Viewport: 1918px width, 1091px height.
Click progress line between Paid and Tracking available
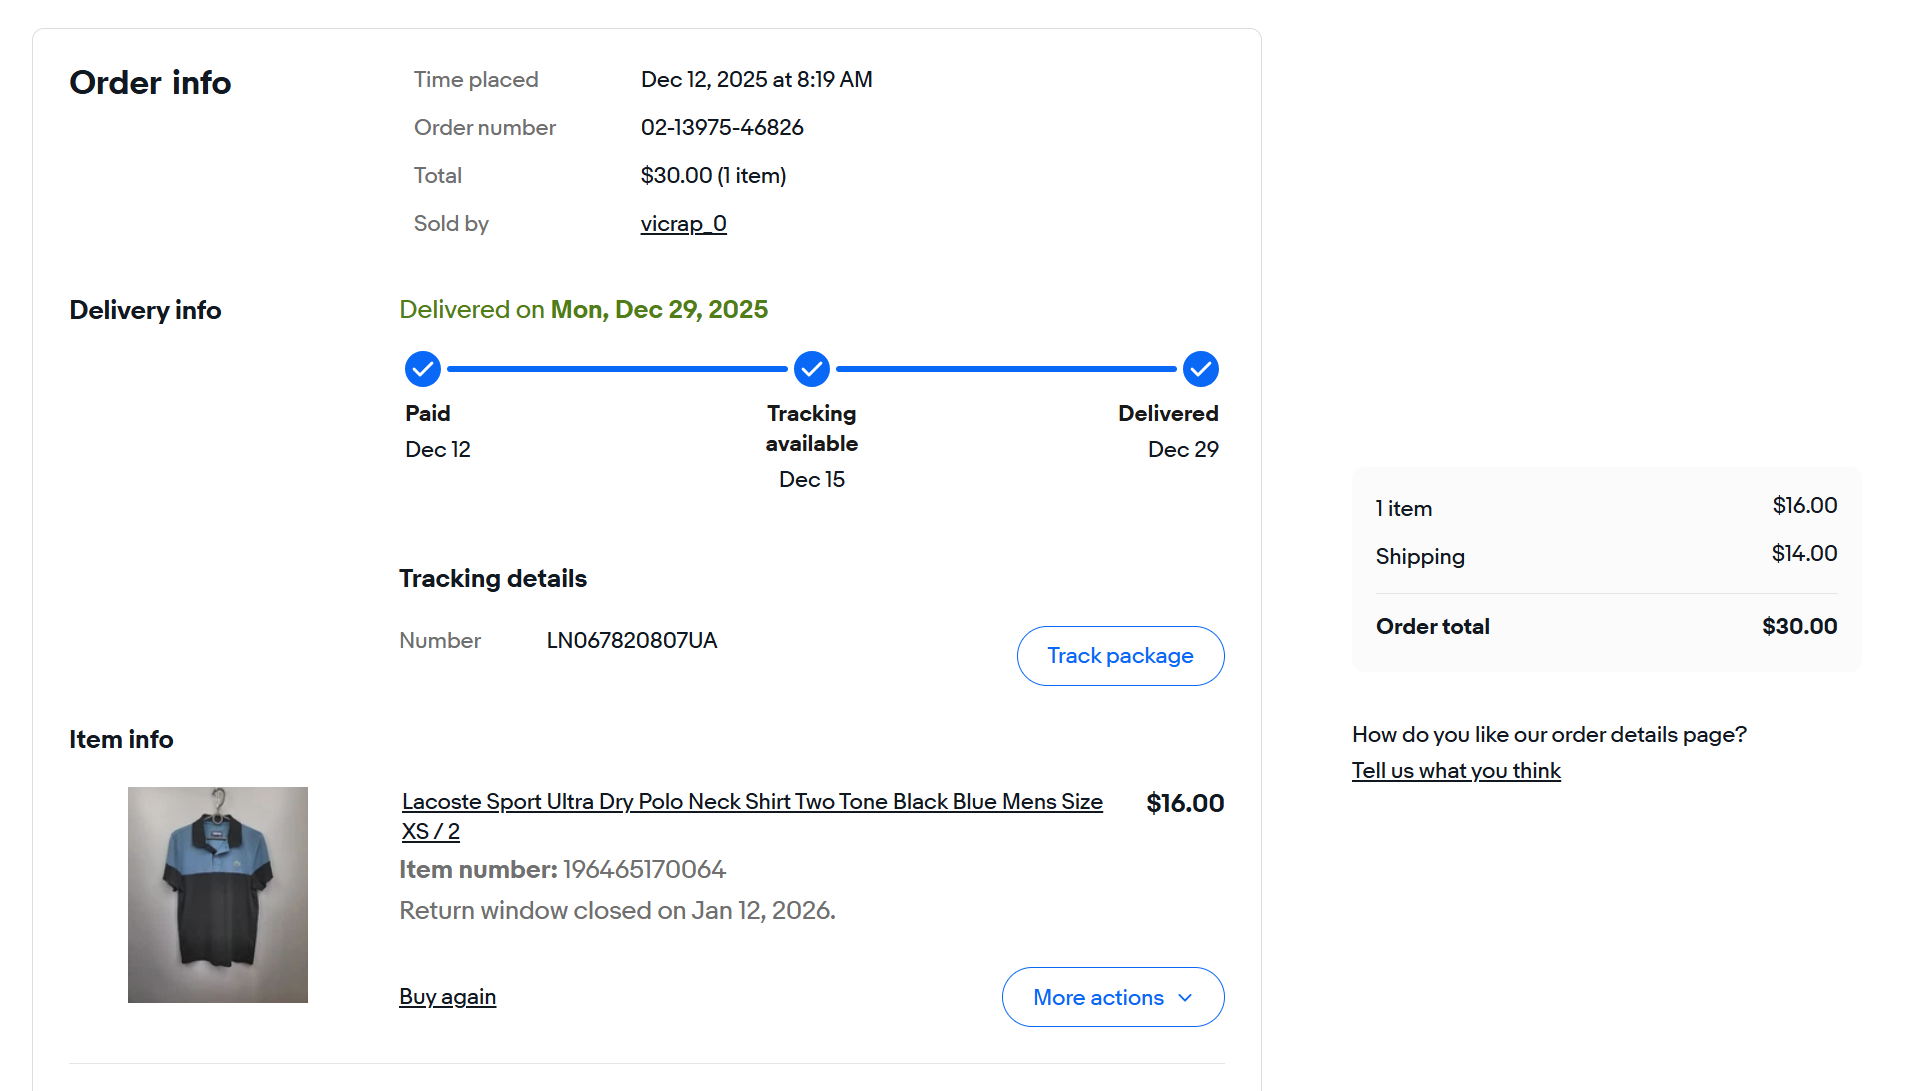pos(617,369)
